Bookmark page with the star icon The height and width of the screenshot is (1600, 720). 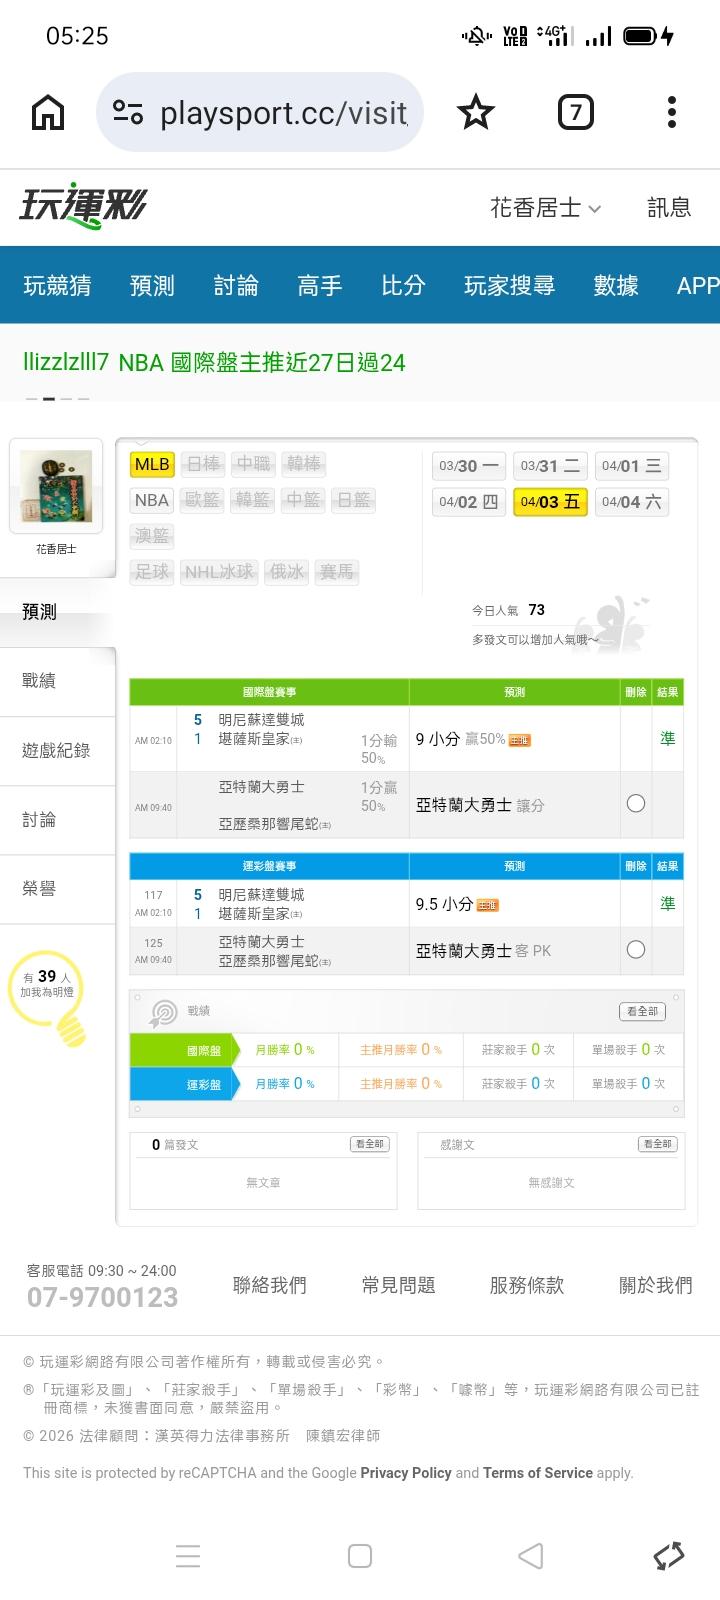coord(475,113)
